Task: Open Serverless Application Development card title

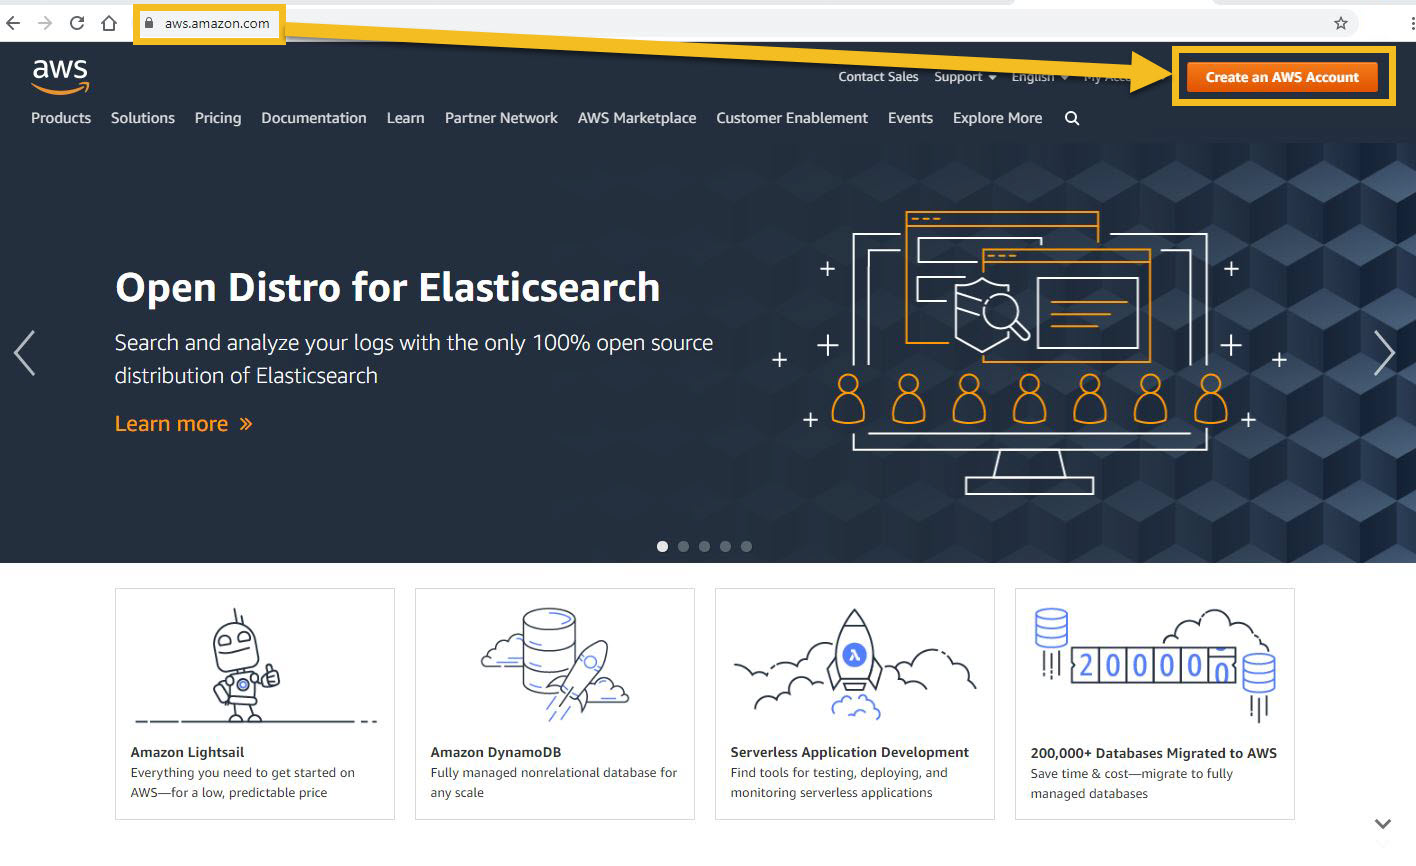Action: point(850,752)
